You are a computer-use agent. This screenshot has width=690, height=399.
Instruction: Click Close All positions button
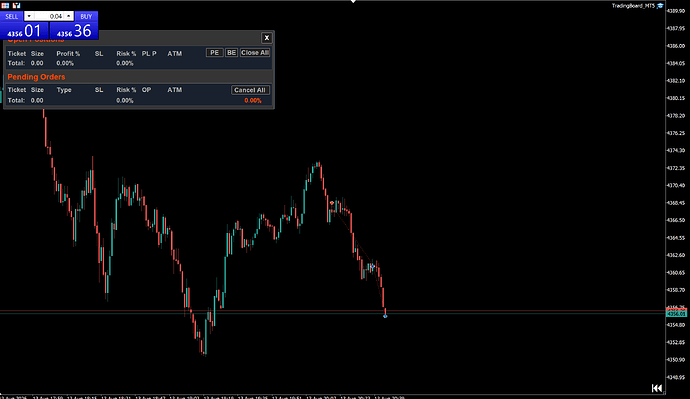pos(255,53)
